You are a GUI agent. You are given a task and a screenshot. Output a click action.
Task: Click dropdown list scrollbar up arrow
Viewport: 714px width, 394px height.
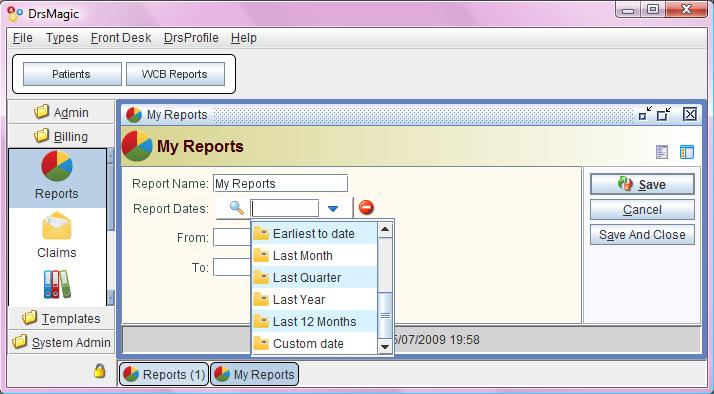coord(385,230)
